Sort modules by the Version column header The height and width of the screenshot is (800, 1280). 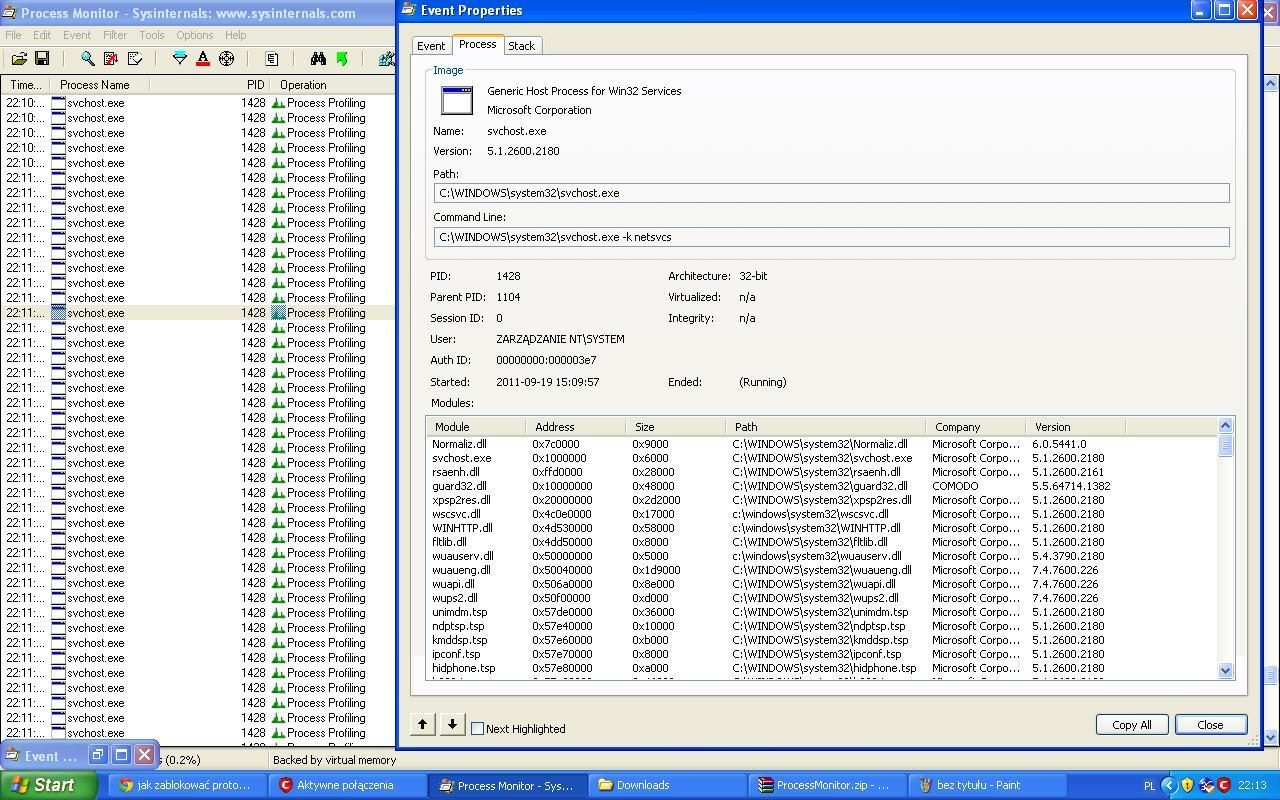point(1076,427)
